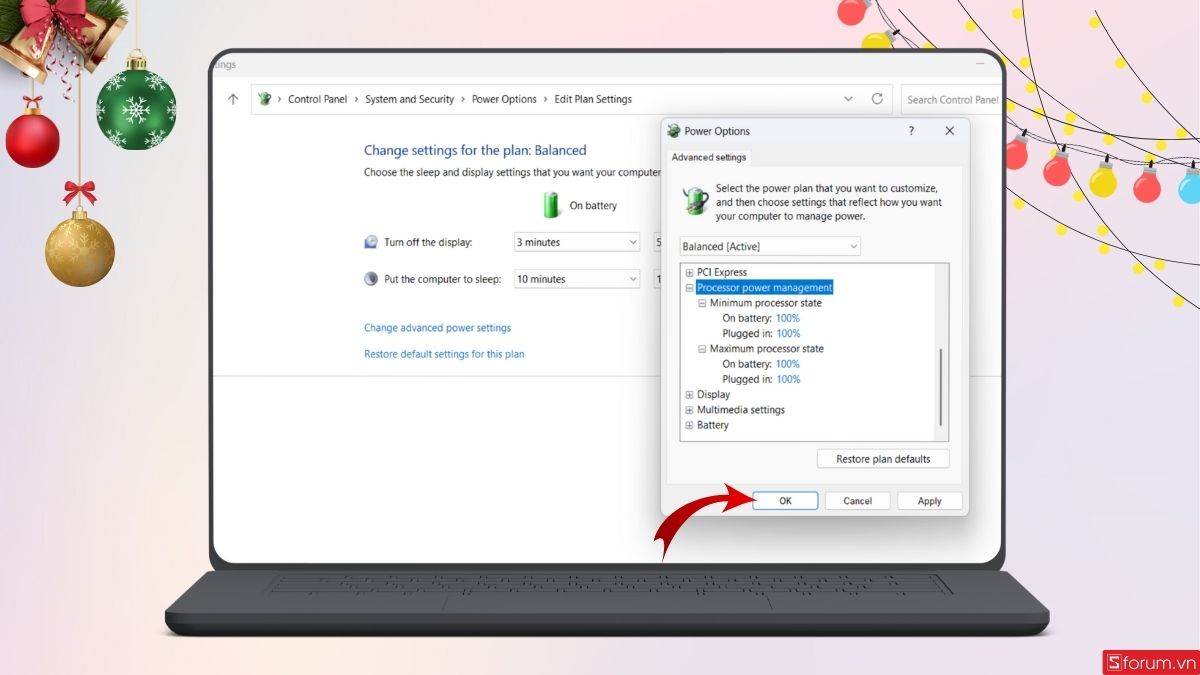
Task: Select Power Options in the breadcrumb
Action: pos(504,99)
